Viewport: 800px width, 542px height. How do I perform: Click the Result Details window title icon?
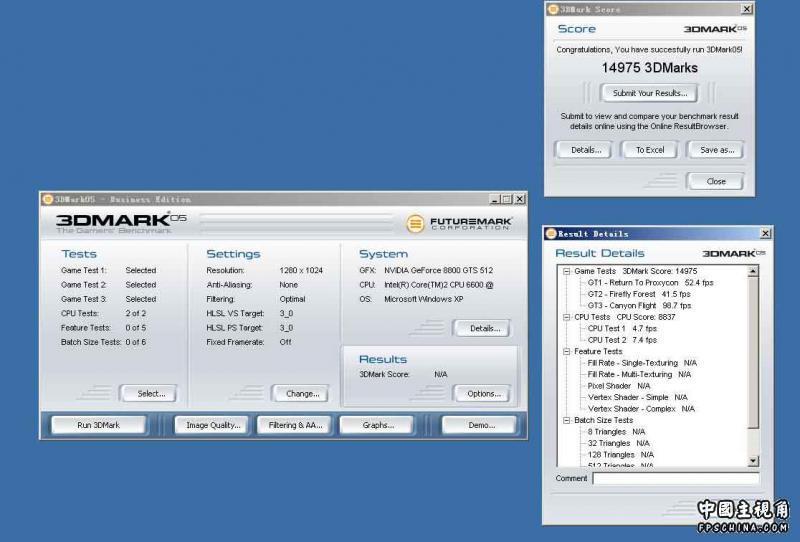[551, 234]
